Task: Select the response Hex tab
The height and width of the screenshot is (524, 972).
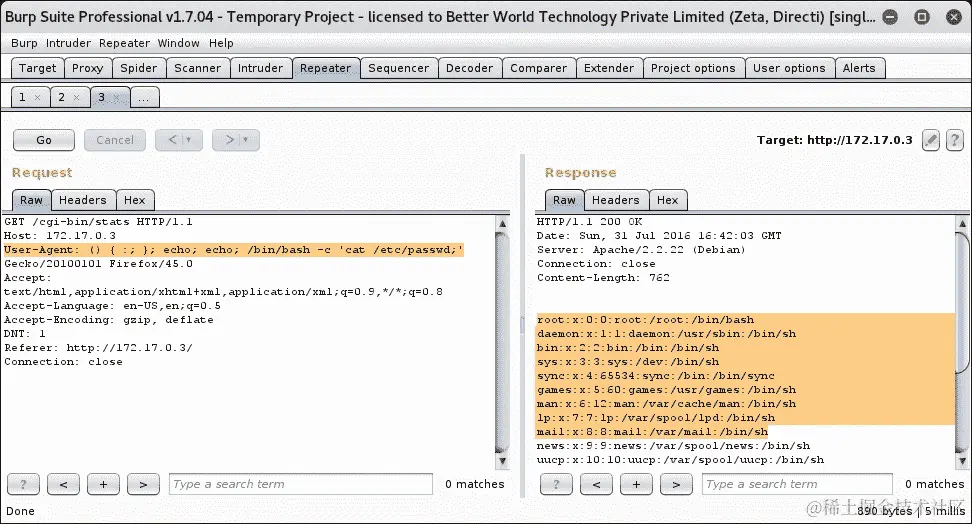Action: (x=668, y=200)
